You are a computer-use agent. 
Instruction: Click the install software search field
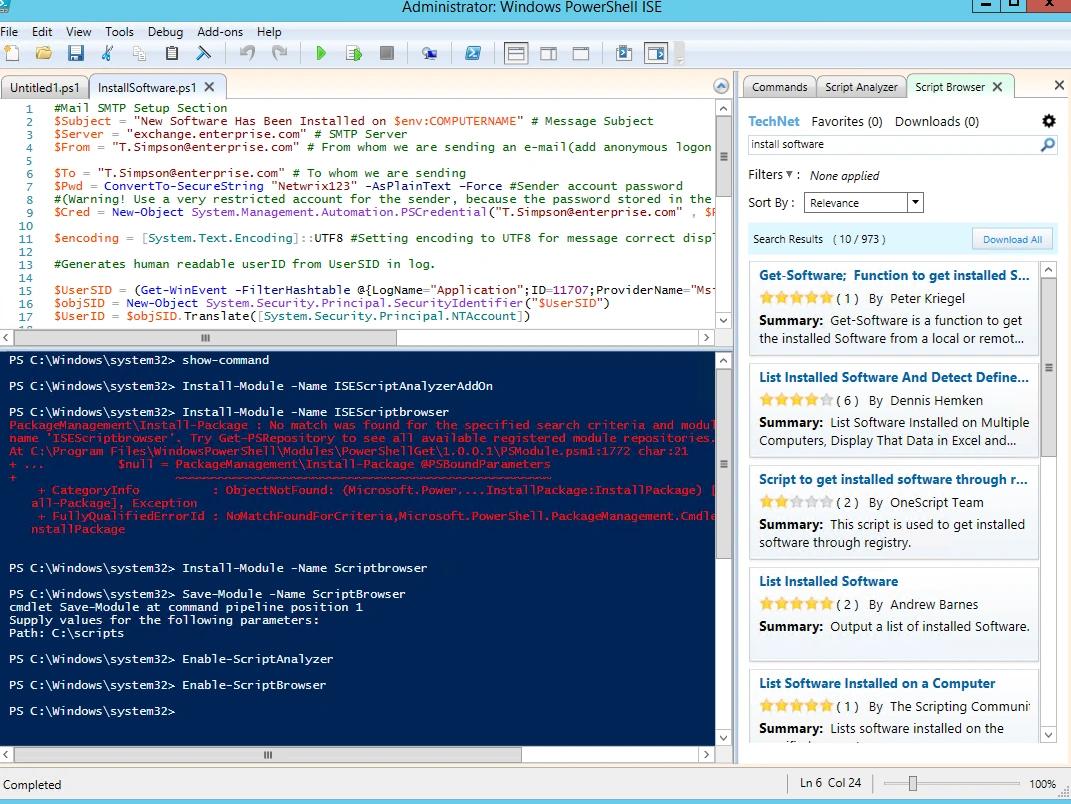tap(890, 145)
